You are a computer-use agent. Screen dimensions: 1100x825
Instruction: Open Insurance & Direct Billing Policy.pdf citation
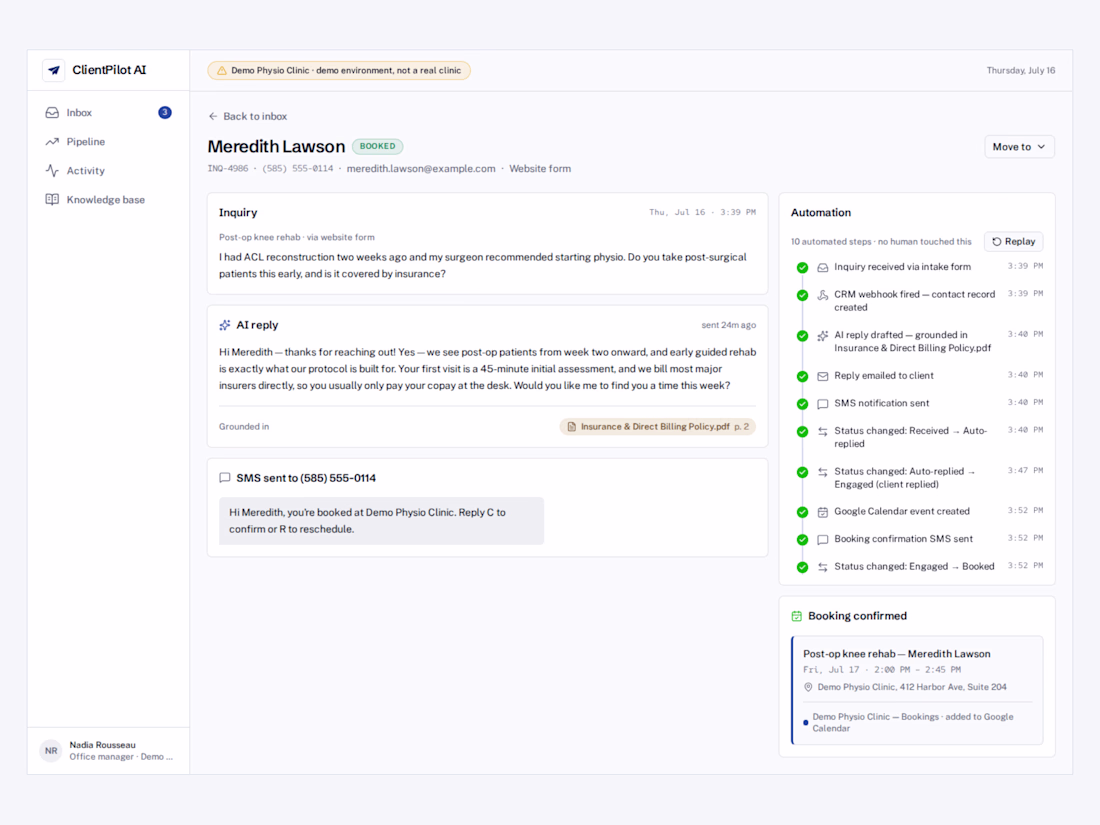(x=657, y=427)
